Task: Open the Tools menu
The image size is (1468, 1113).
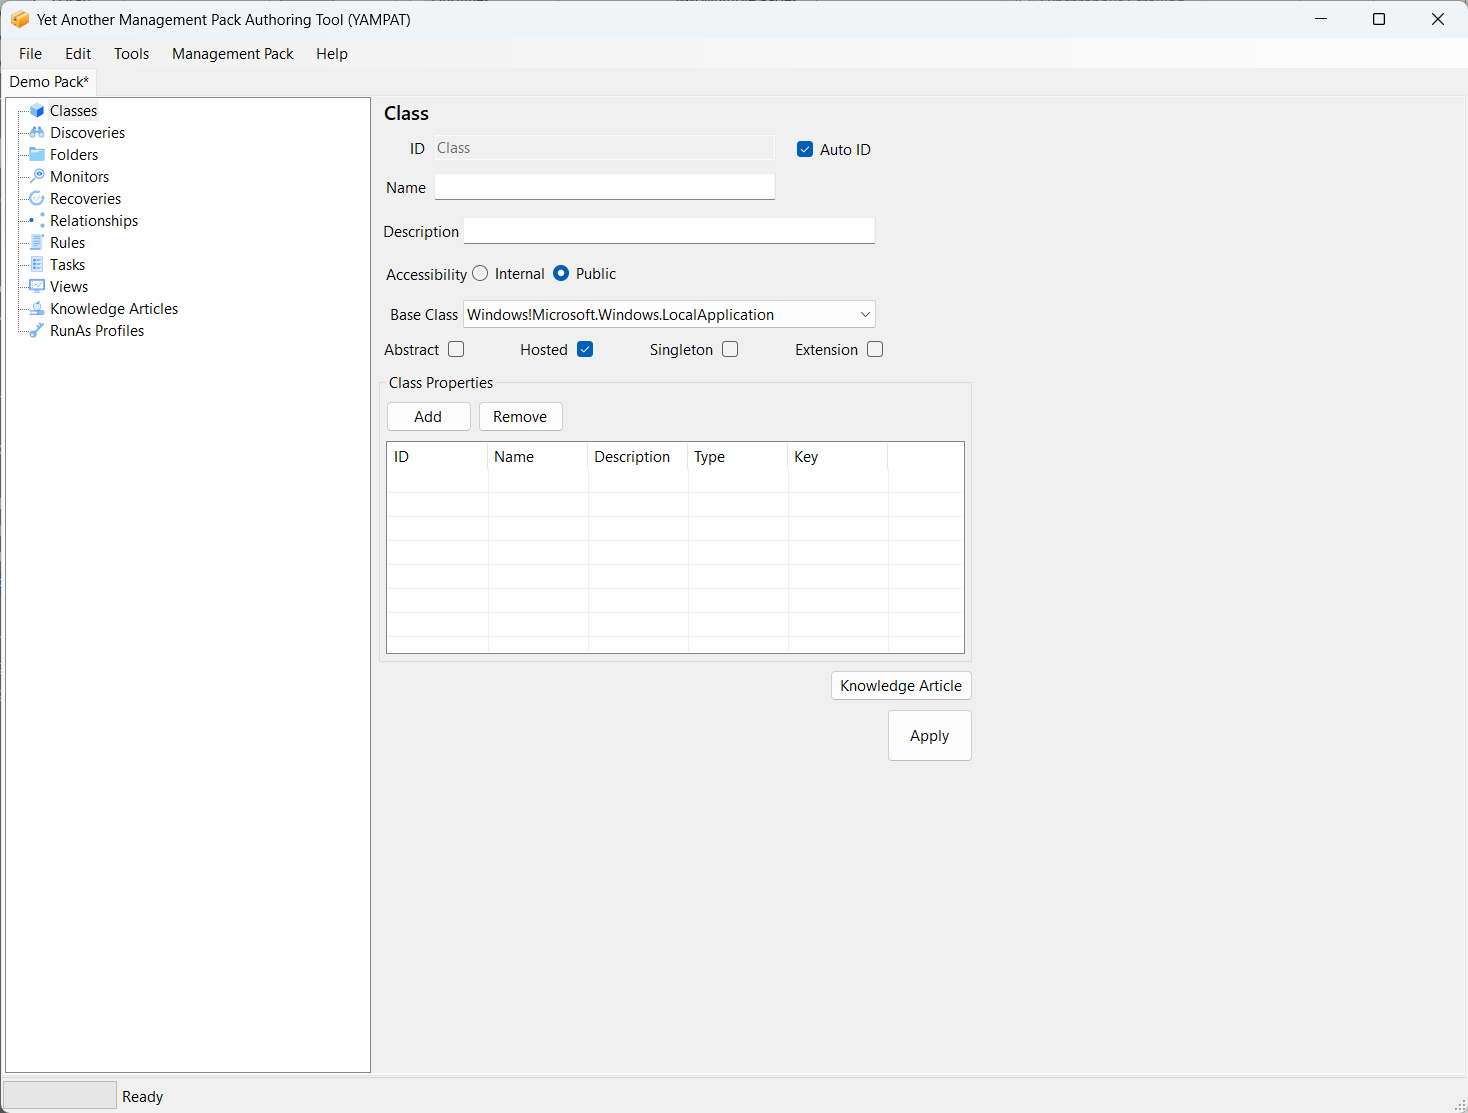Action: [x=131, y=54]
